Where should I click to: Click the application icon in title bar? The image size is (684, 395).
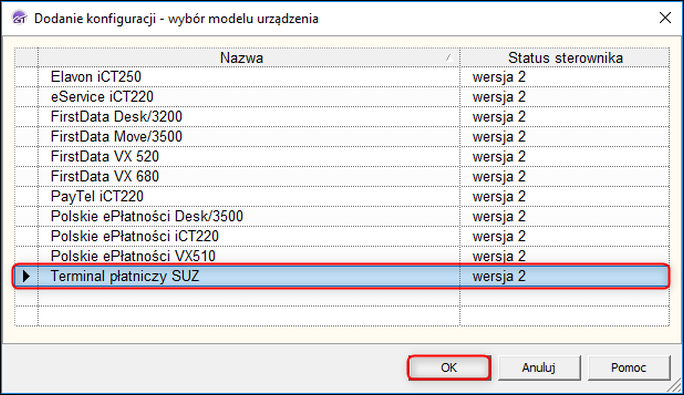[x=20, y=18]
